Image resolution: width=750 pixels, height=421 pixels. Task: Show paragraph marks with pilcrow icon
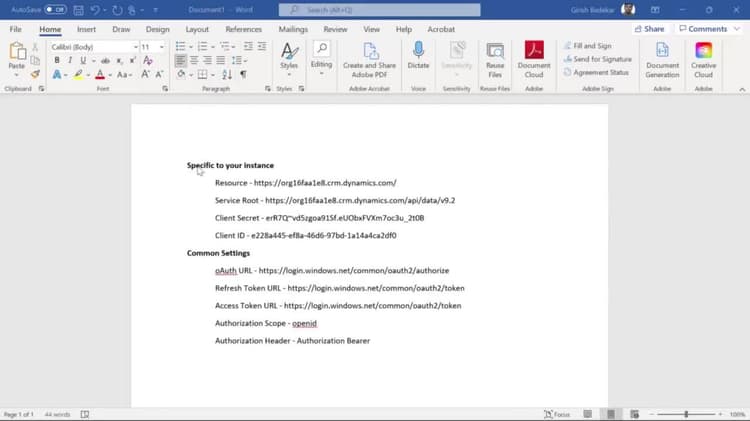pos(243,74)
